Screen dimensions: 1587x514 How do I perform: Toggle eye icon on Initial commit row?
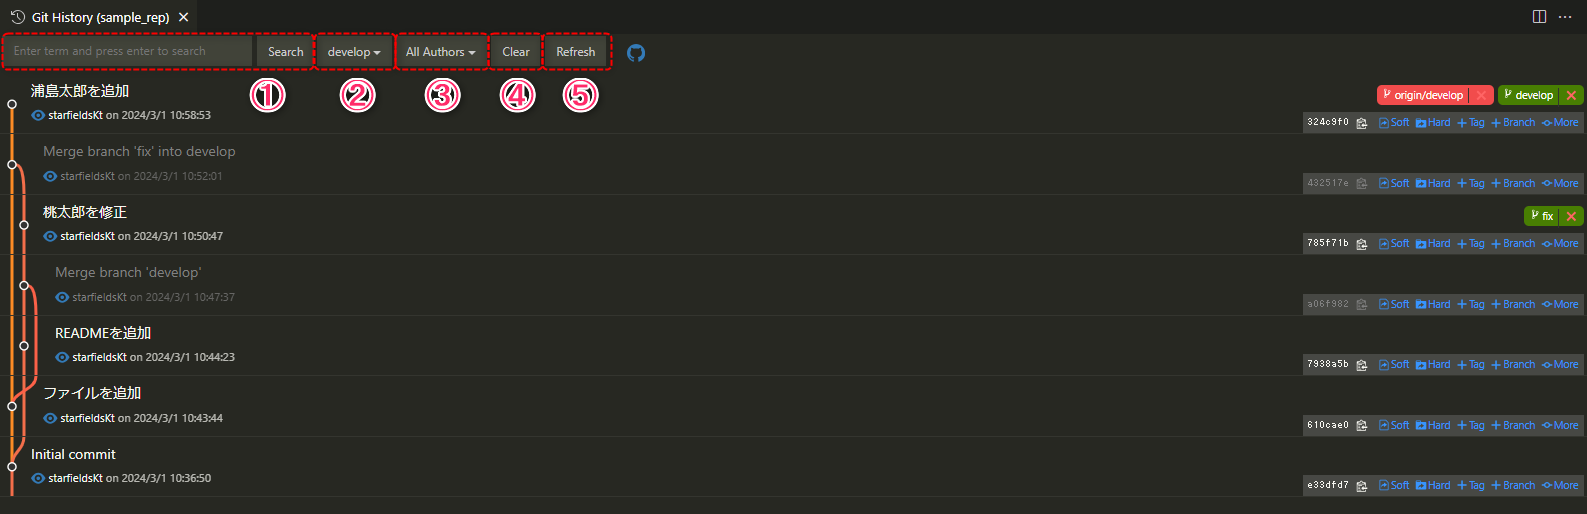coord(38,479)
